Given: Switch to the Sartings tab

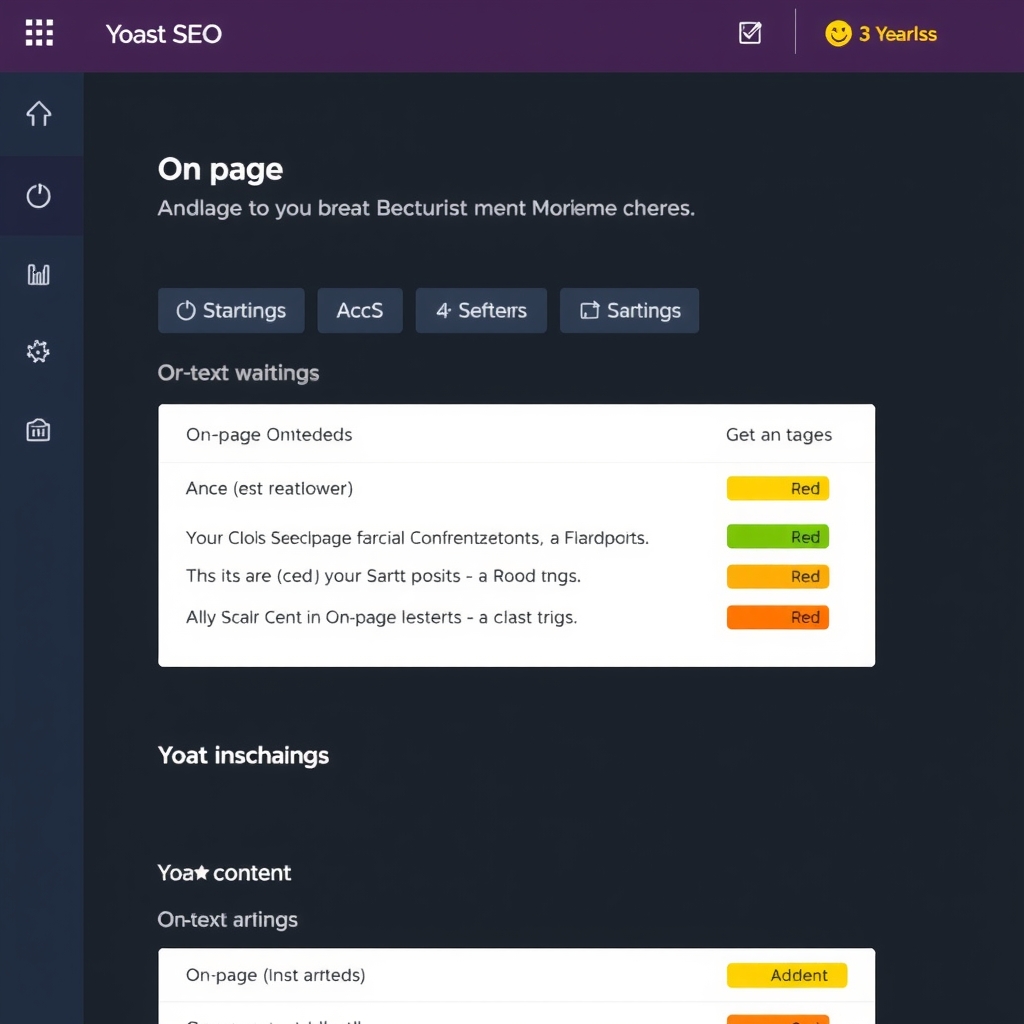Looking at the screenshot, I should point(630,310).
